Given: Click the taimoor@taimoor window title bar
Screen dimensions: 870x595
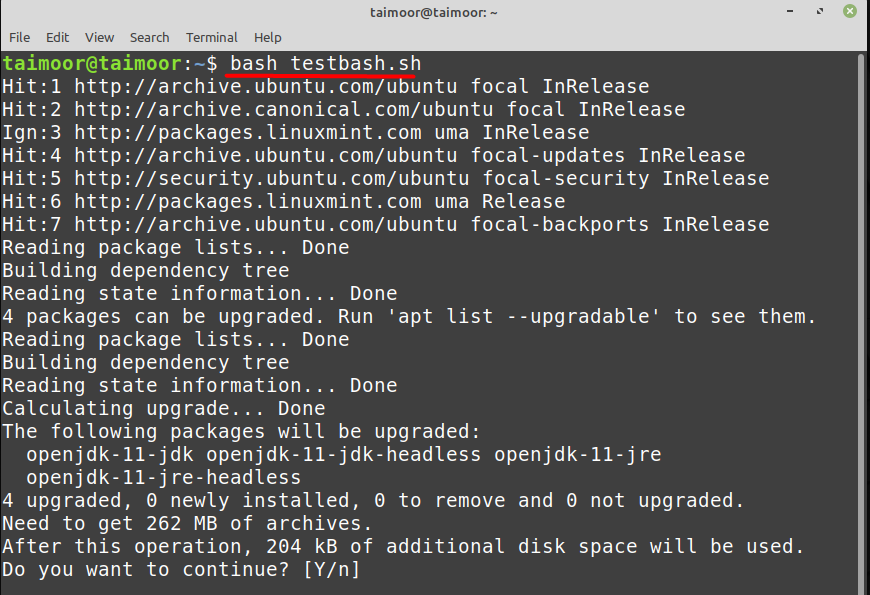Looking at the screenshot, I should (x=434, y=12).
